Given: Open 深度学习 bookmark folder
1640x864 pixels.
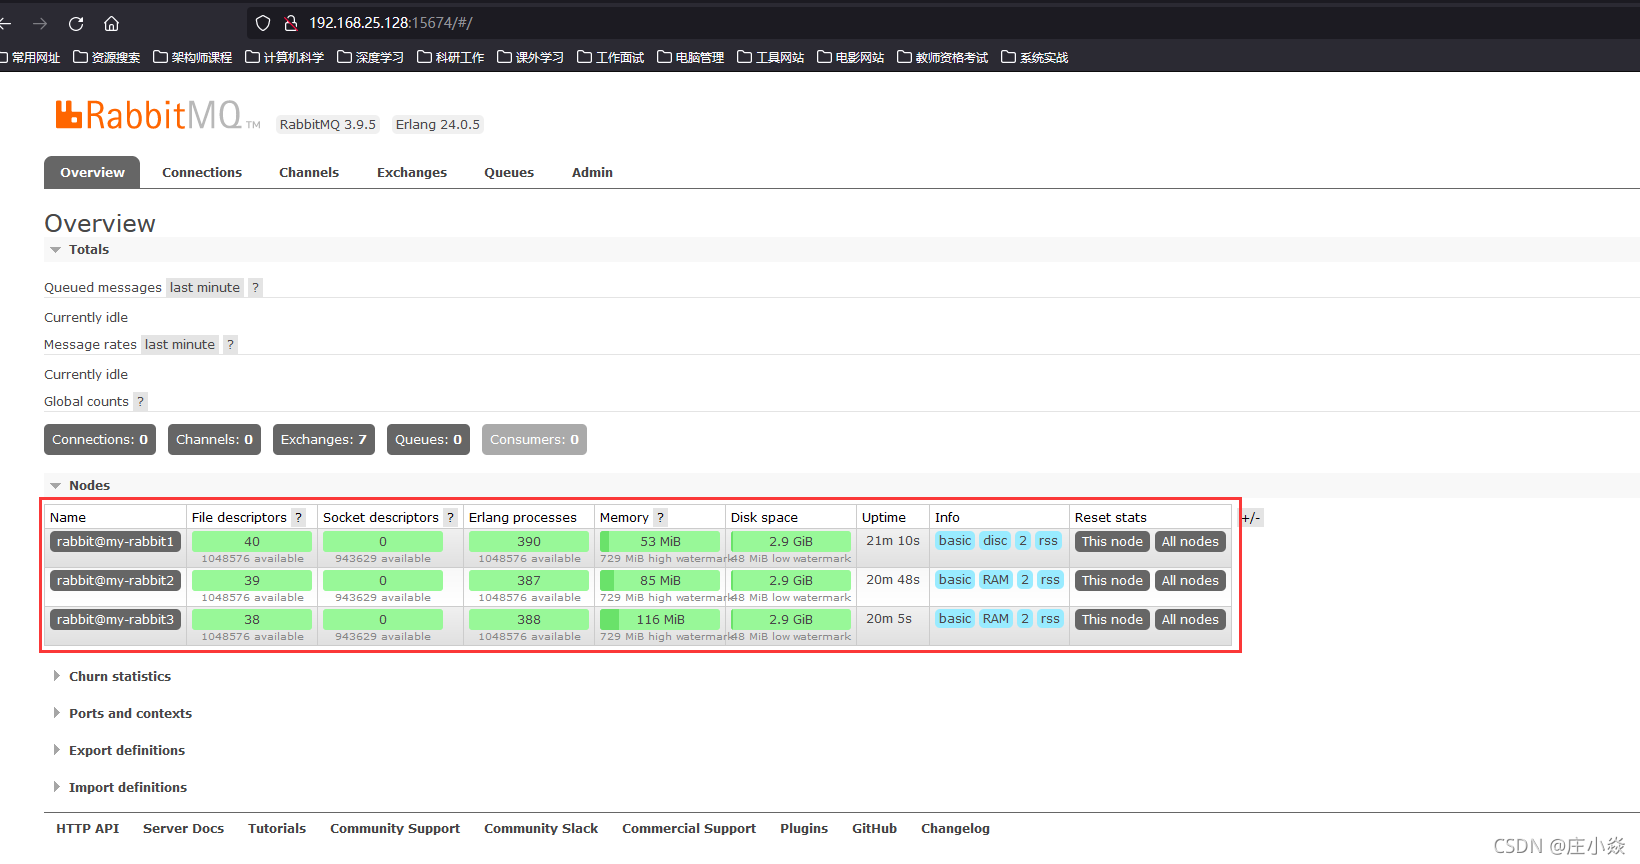Looking at the screenshot, I should coord(371,58).
